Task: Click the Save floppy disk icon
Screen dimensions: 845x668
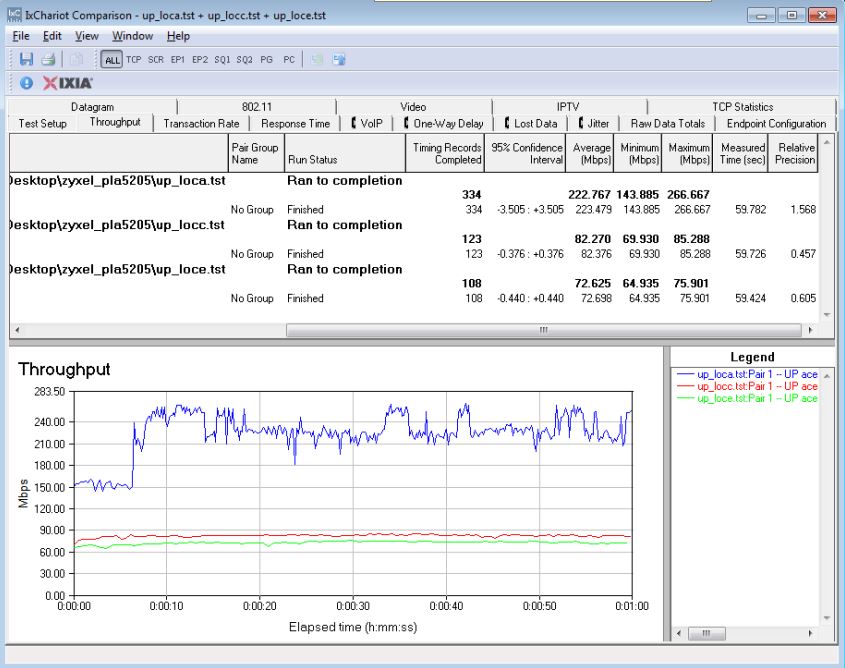Action: [26, 59]
